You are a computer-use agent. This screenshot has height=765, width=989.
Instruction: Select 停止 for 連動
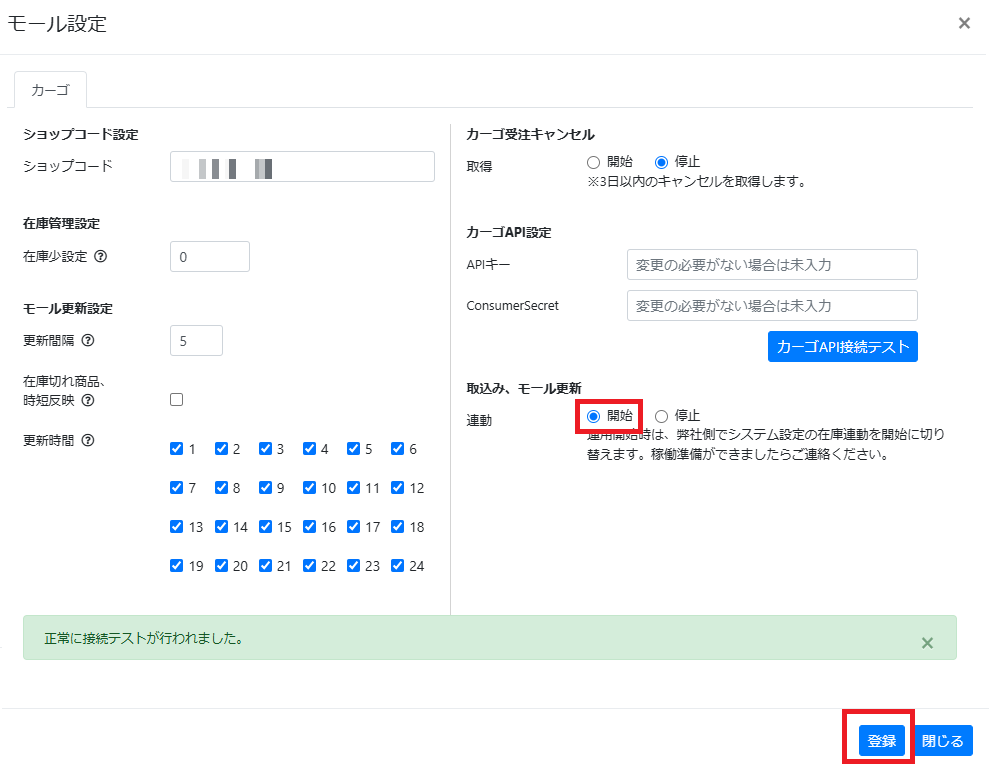coord(661,416)
